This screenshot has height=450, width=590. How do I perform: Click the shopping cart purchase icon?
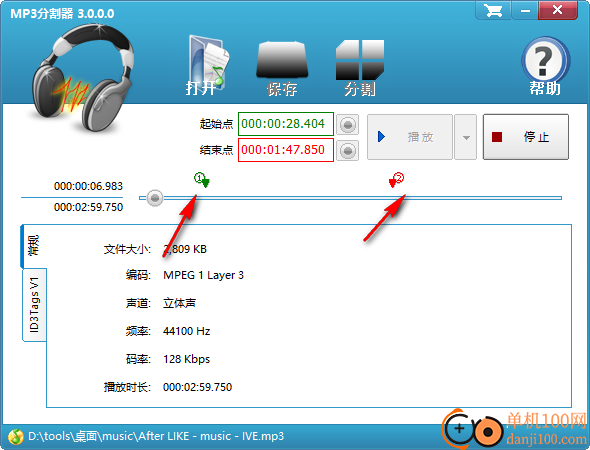point(493,10)
